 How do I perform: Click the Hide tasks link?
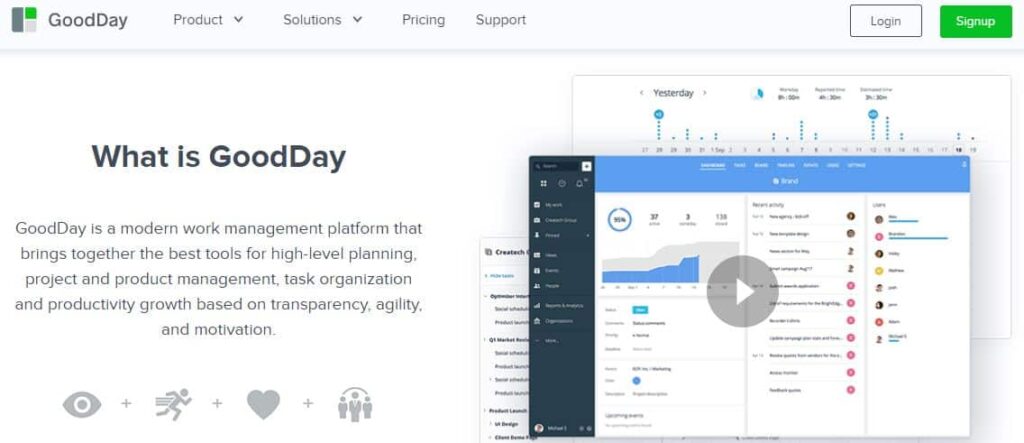point(500,276)
